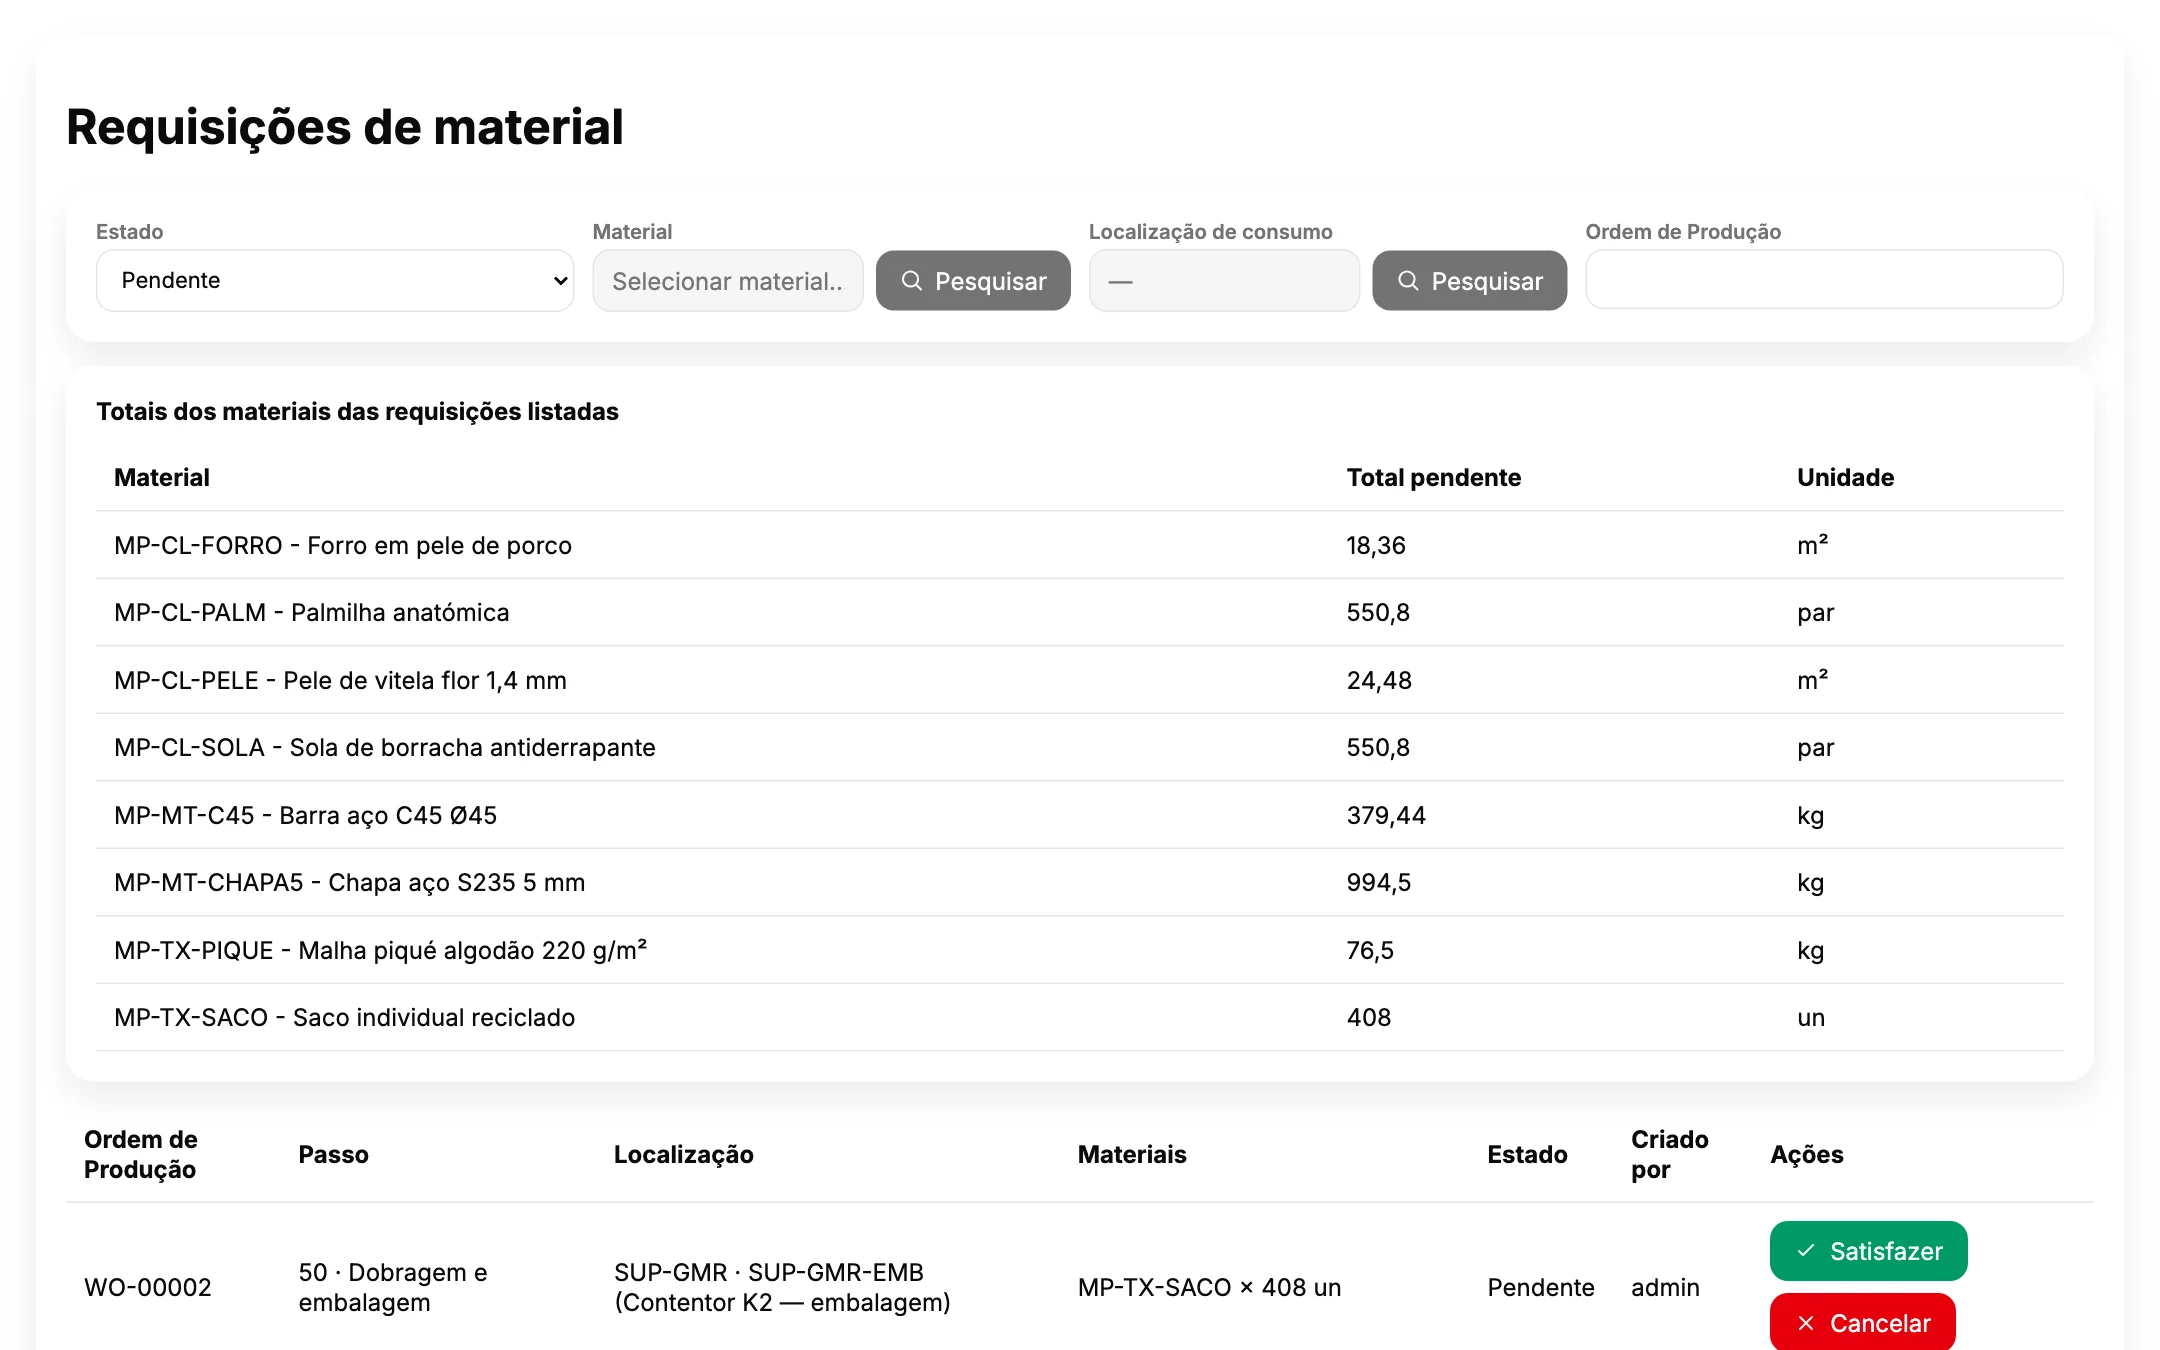The height and width of the screenshot is (1350, 2160).
Task: Click the X icon in Cancelar
Action: 1806,1323
